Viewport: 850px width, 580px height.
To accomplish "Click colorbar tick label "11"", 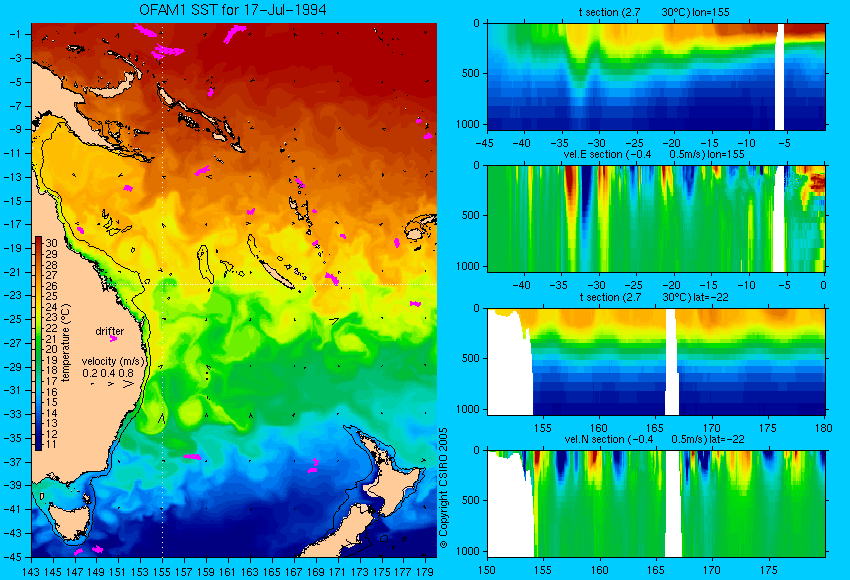I will pos(51,444).
